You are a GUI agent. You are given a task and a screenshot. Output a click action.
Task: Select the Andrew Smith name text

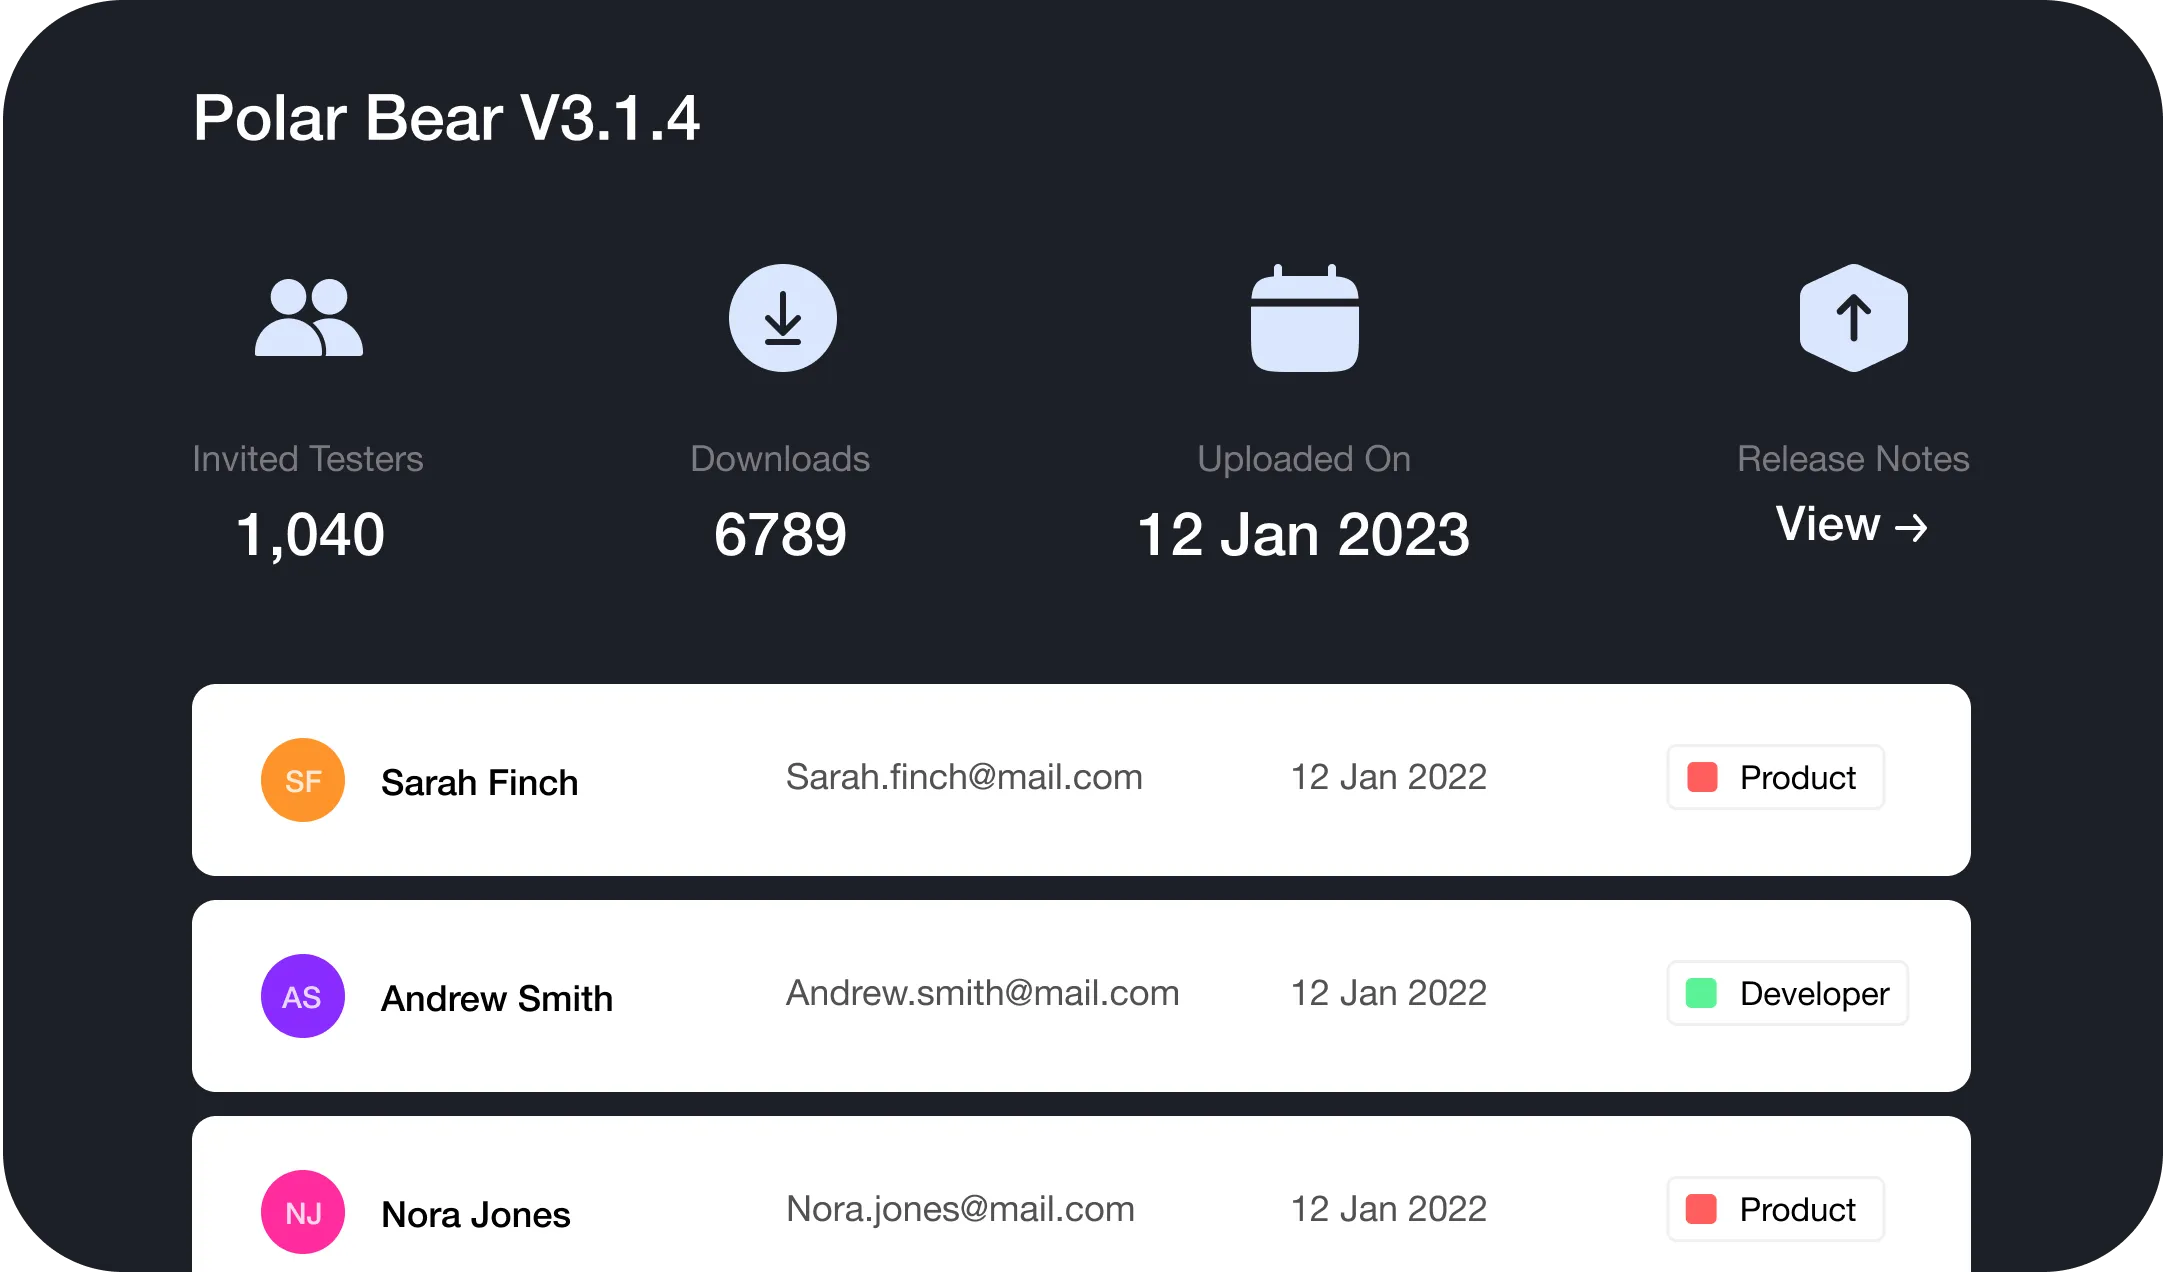click(x=497, y=998)
